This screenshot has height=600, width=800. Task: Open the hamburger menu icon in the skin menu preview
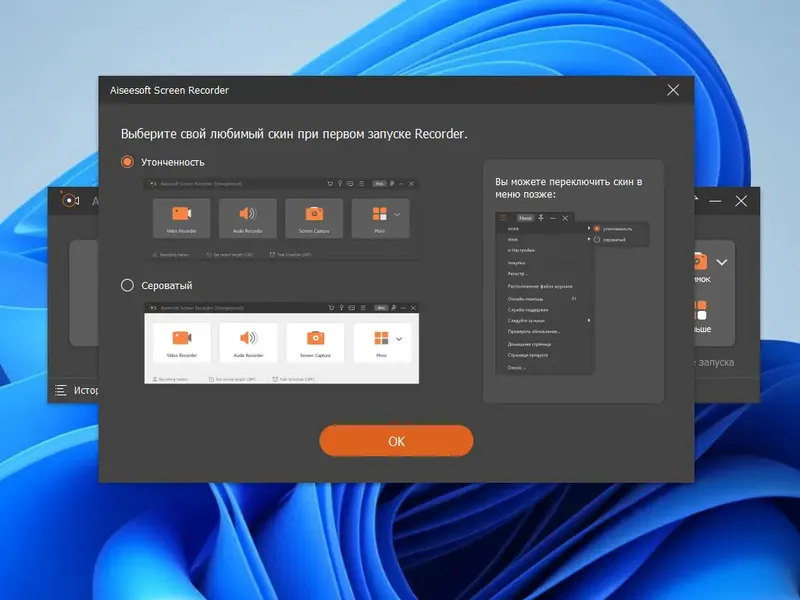click(x=503, y=217)
